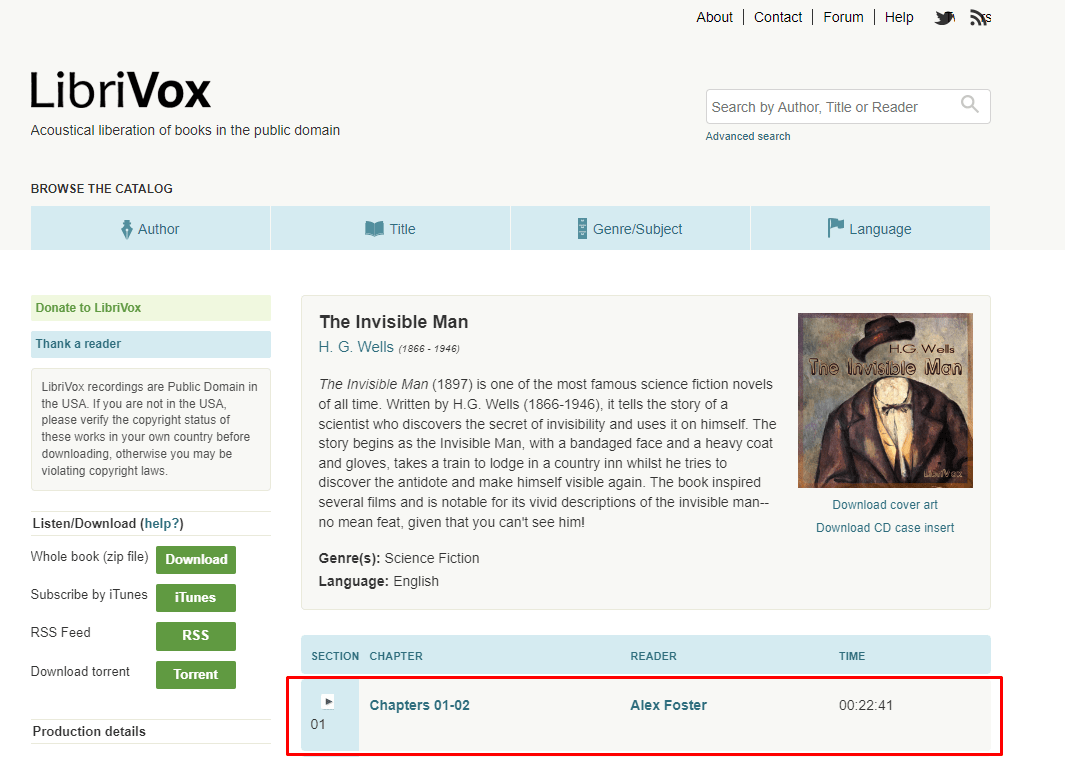
Task: Browse catalog by Language
Action: pos(870,229)
